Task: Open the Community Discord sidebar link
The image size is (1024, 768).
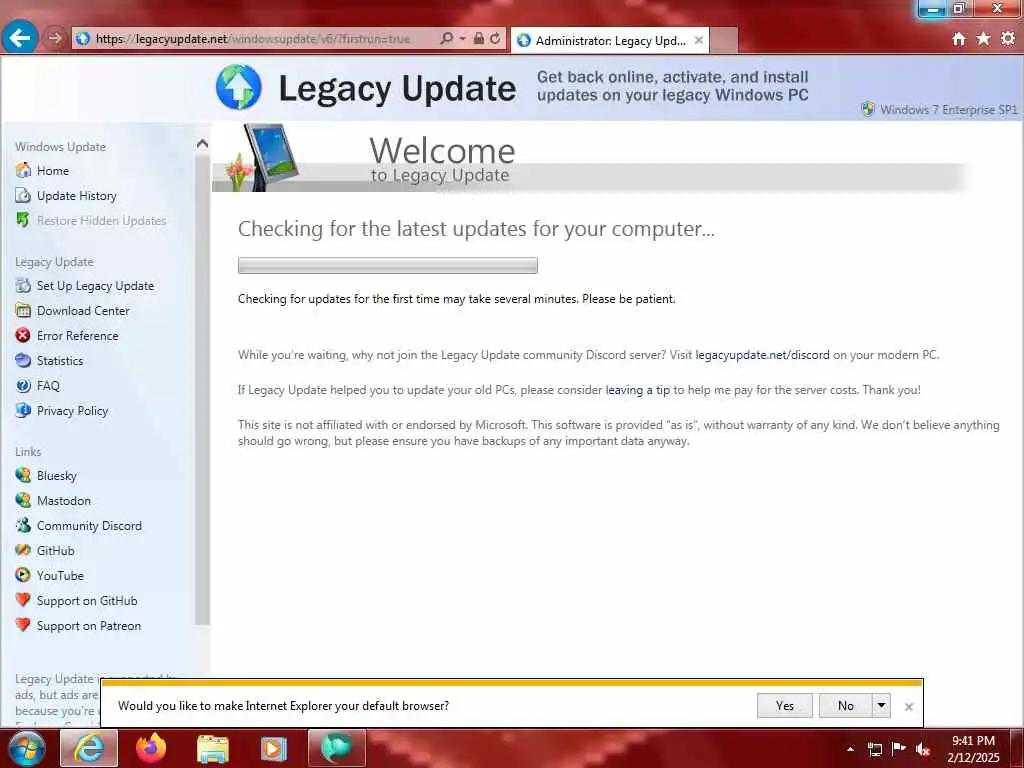Action: point(89,526)
